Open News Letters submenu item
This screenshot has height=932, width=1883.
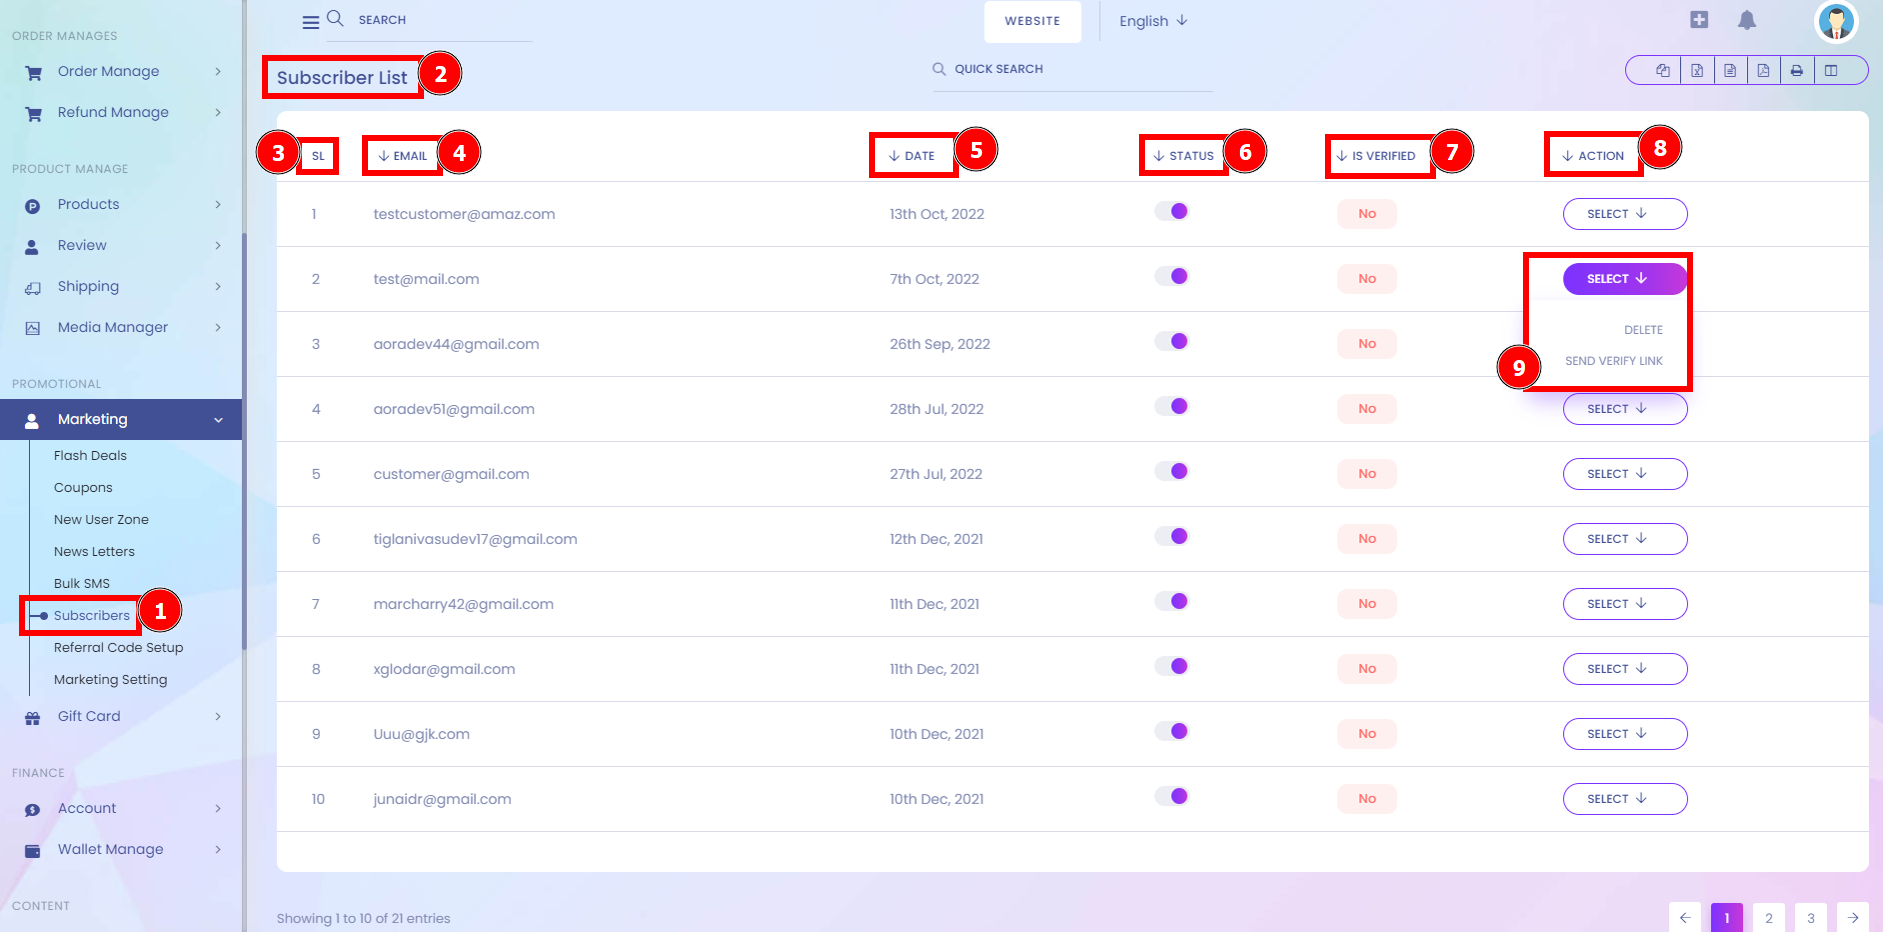[94, 552]
